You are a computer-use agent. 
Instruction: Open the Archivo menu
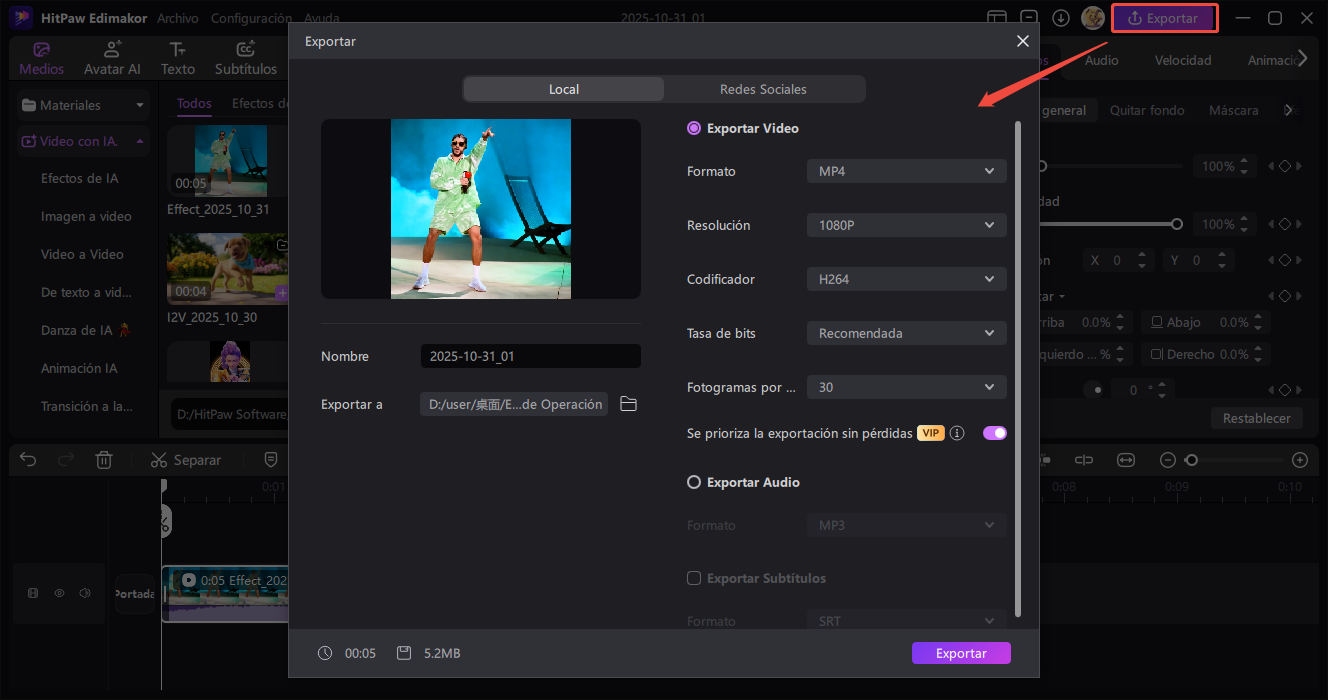(178, 18)
